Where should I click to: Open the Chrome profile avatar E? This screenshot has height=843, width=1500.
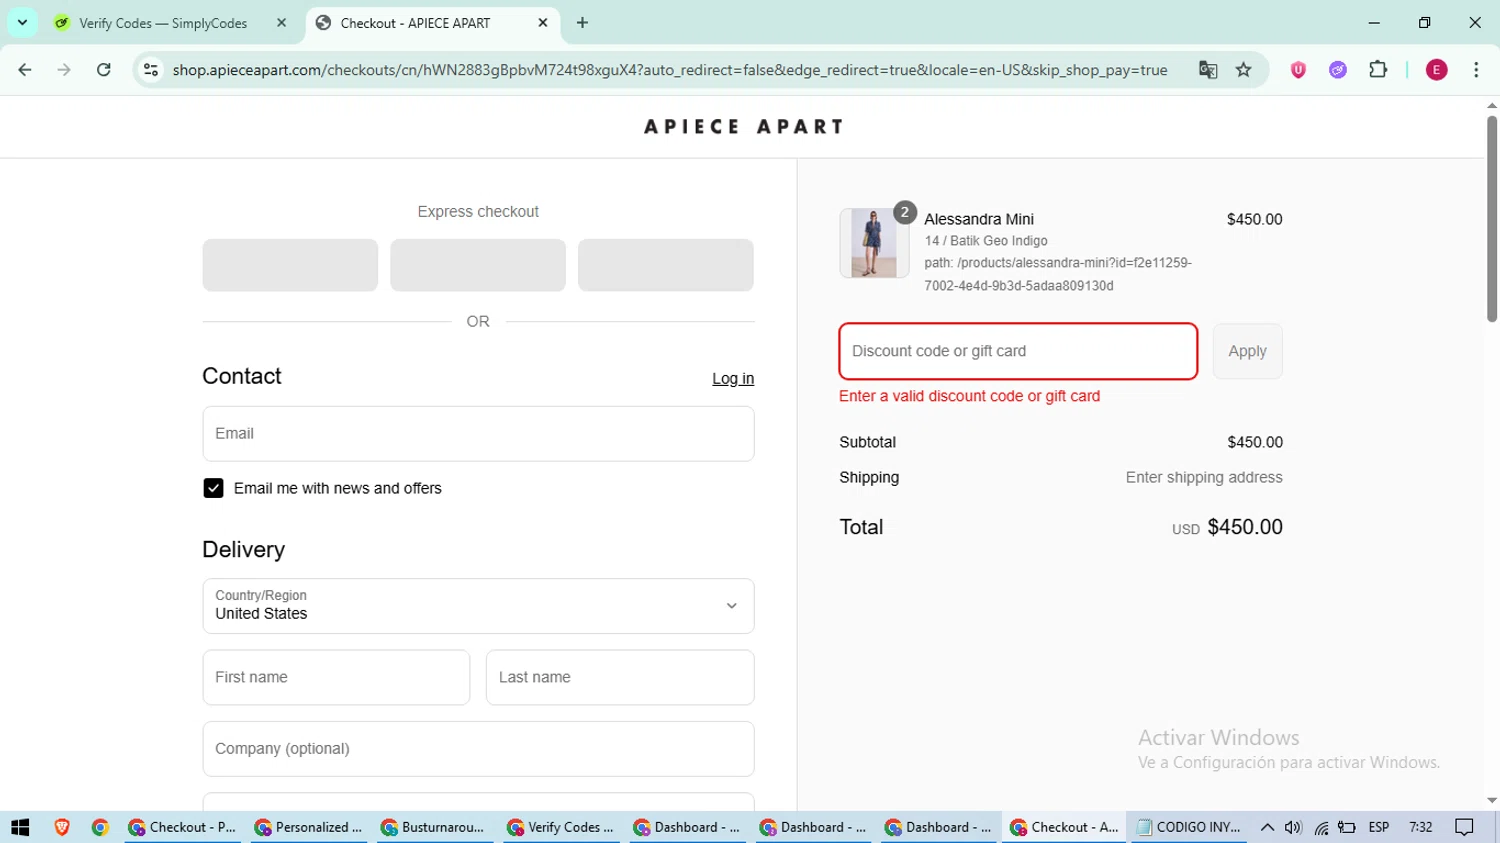coord(1437,70)
